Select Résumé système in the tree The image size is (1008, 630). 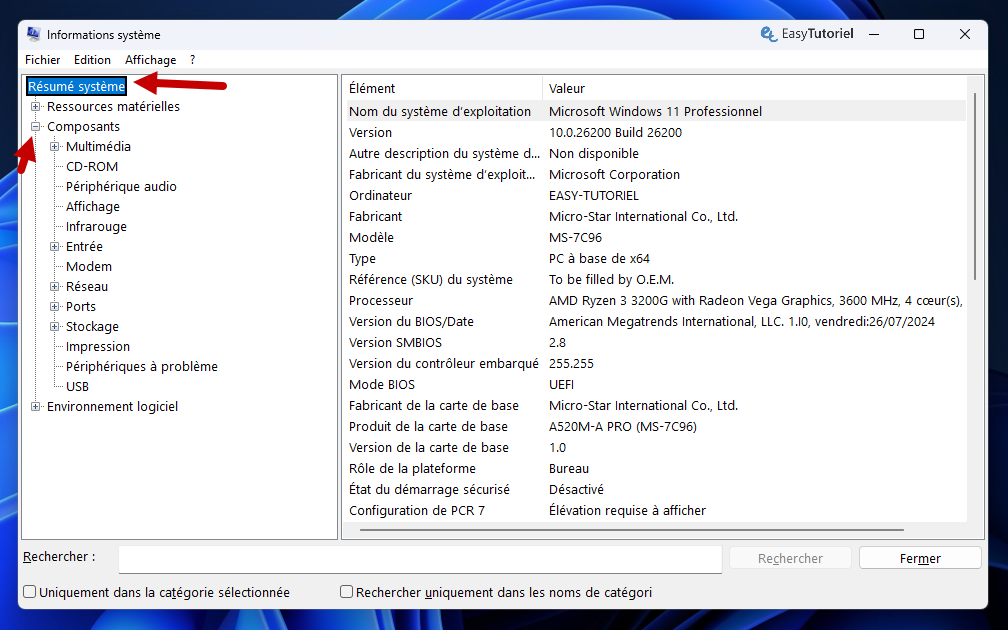[76, 86]
